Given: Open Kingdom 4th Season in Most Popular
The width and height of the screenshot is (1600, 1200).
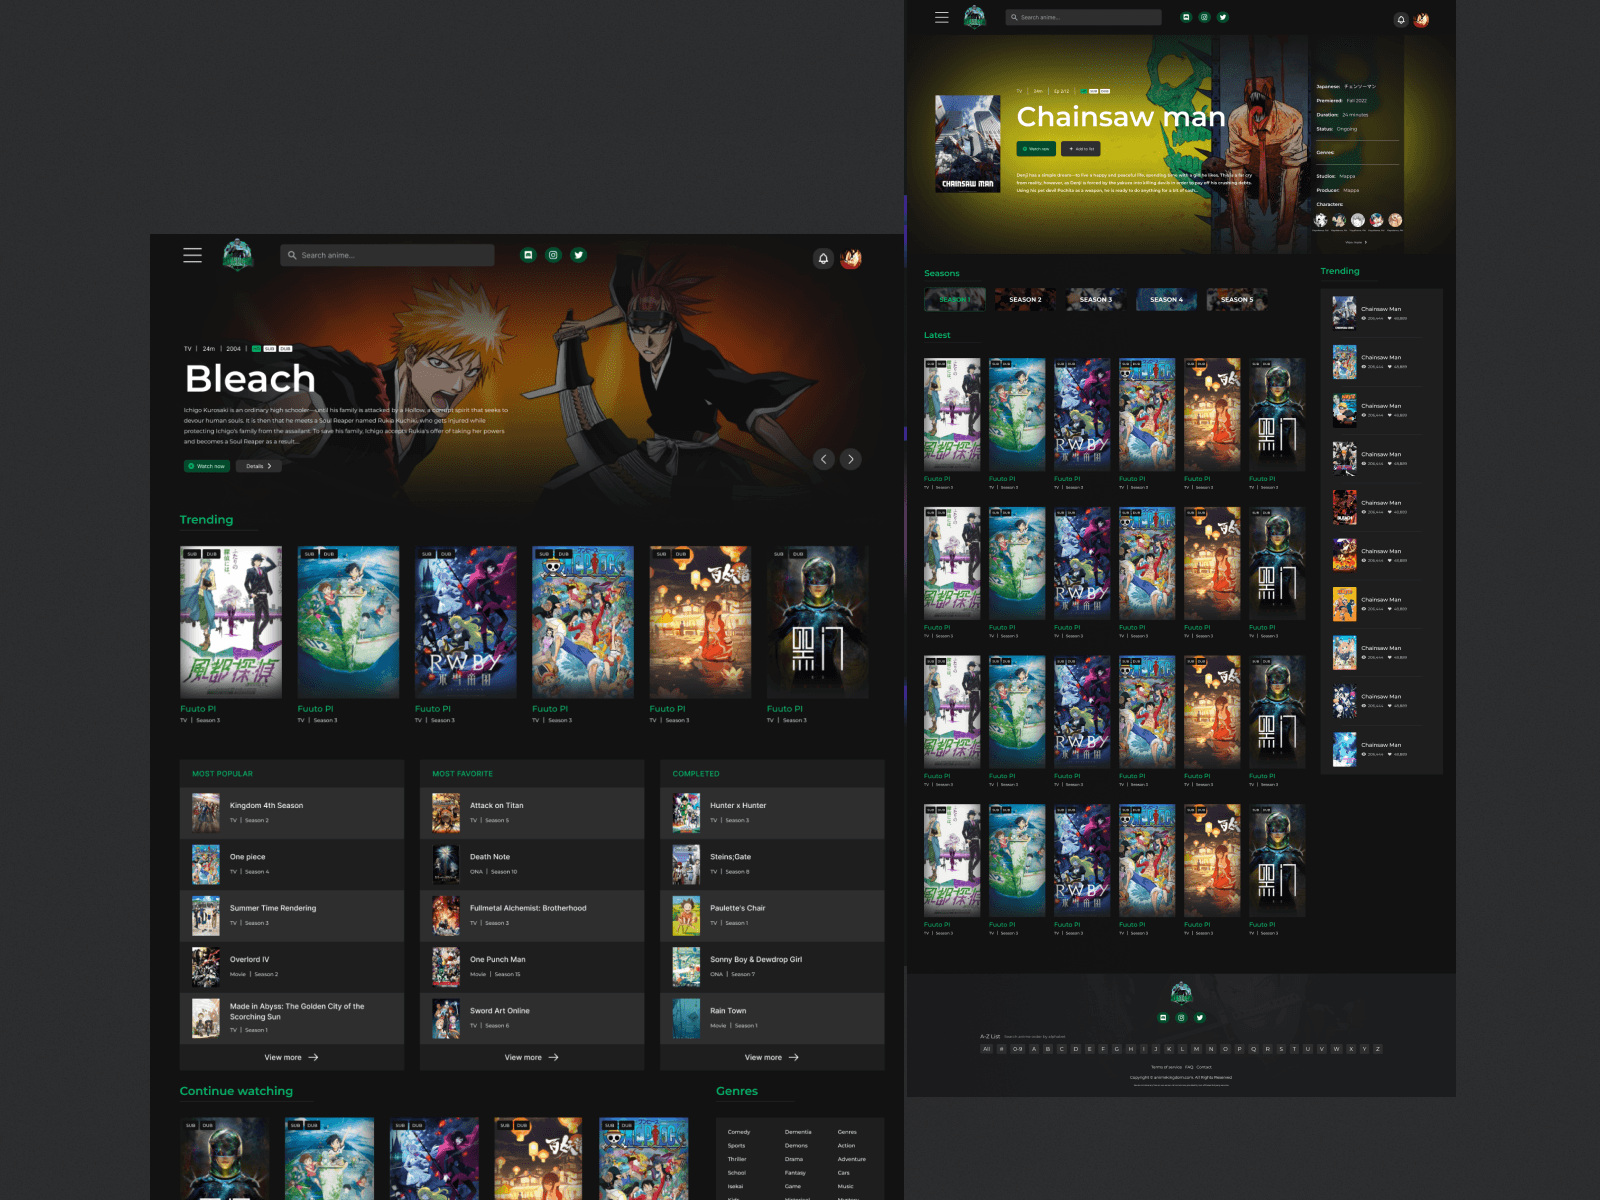Looking at the screenshot, I should [292, 813].
